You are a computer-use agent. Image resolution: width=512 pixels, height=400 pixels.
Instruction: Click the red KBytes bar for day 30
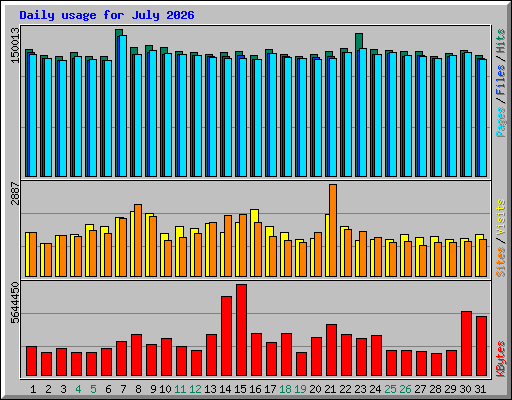click(x=467, y=344)
